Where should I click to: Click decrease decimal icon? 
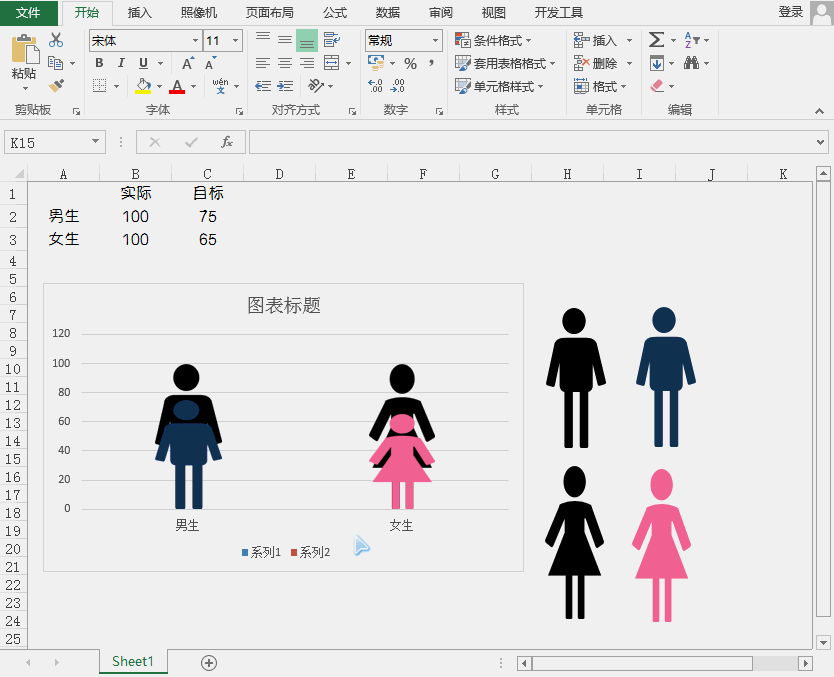[397, 86]
